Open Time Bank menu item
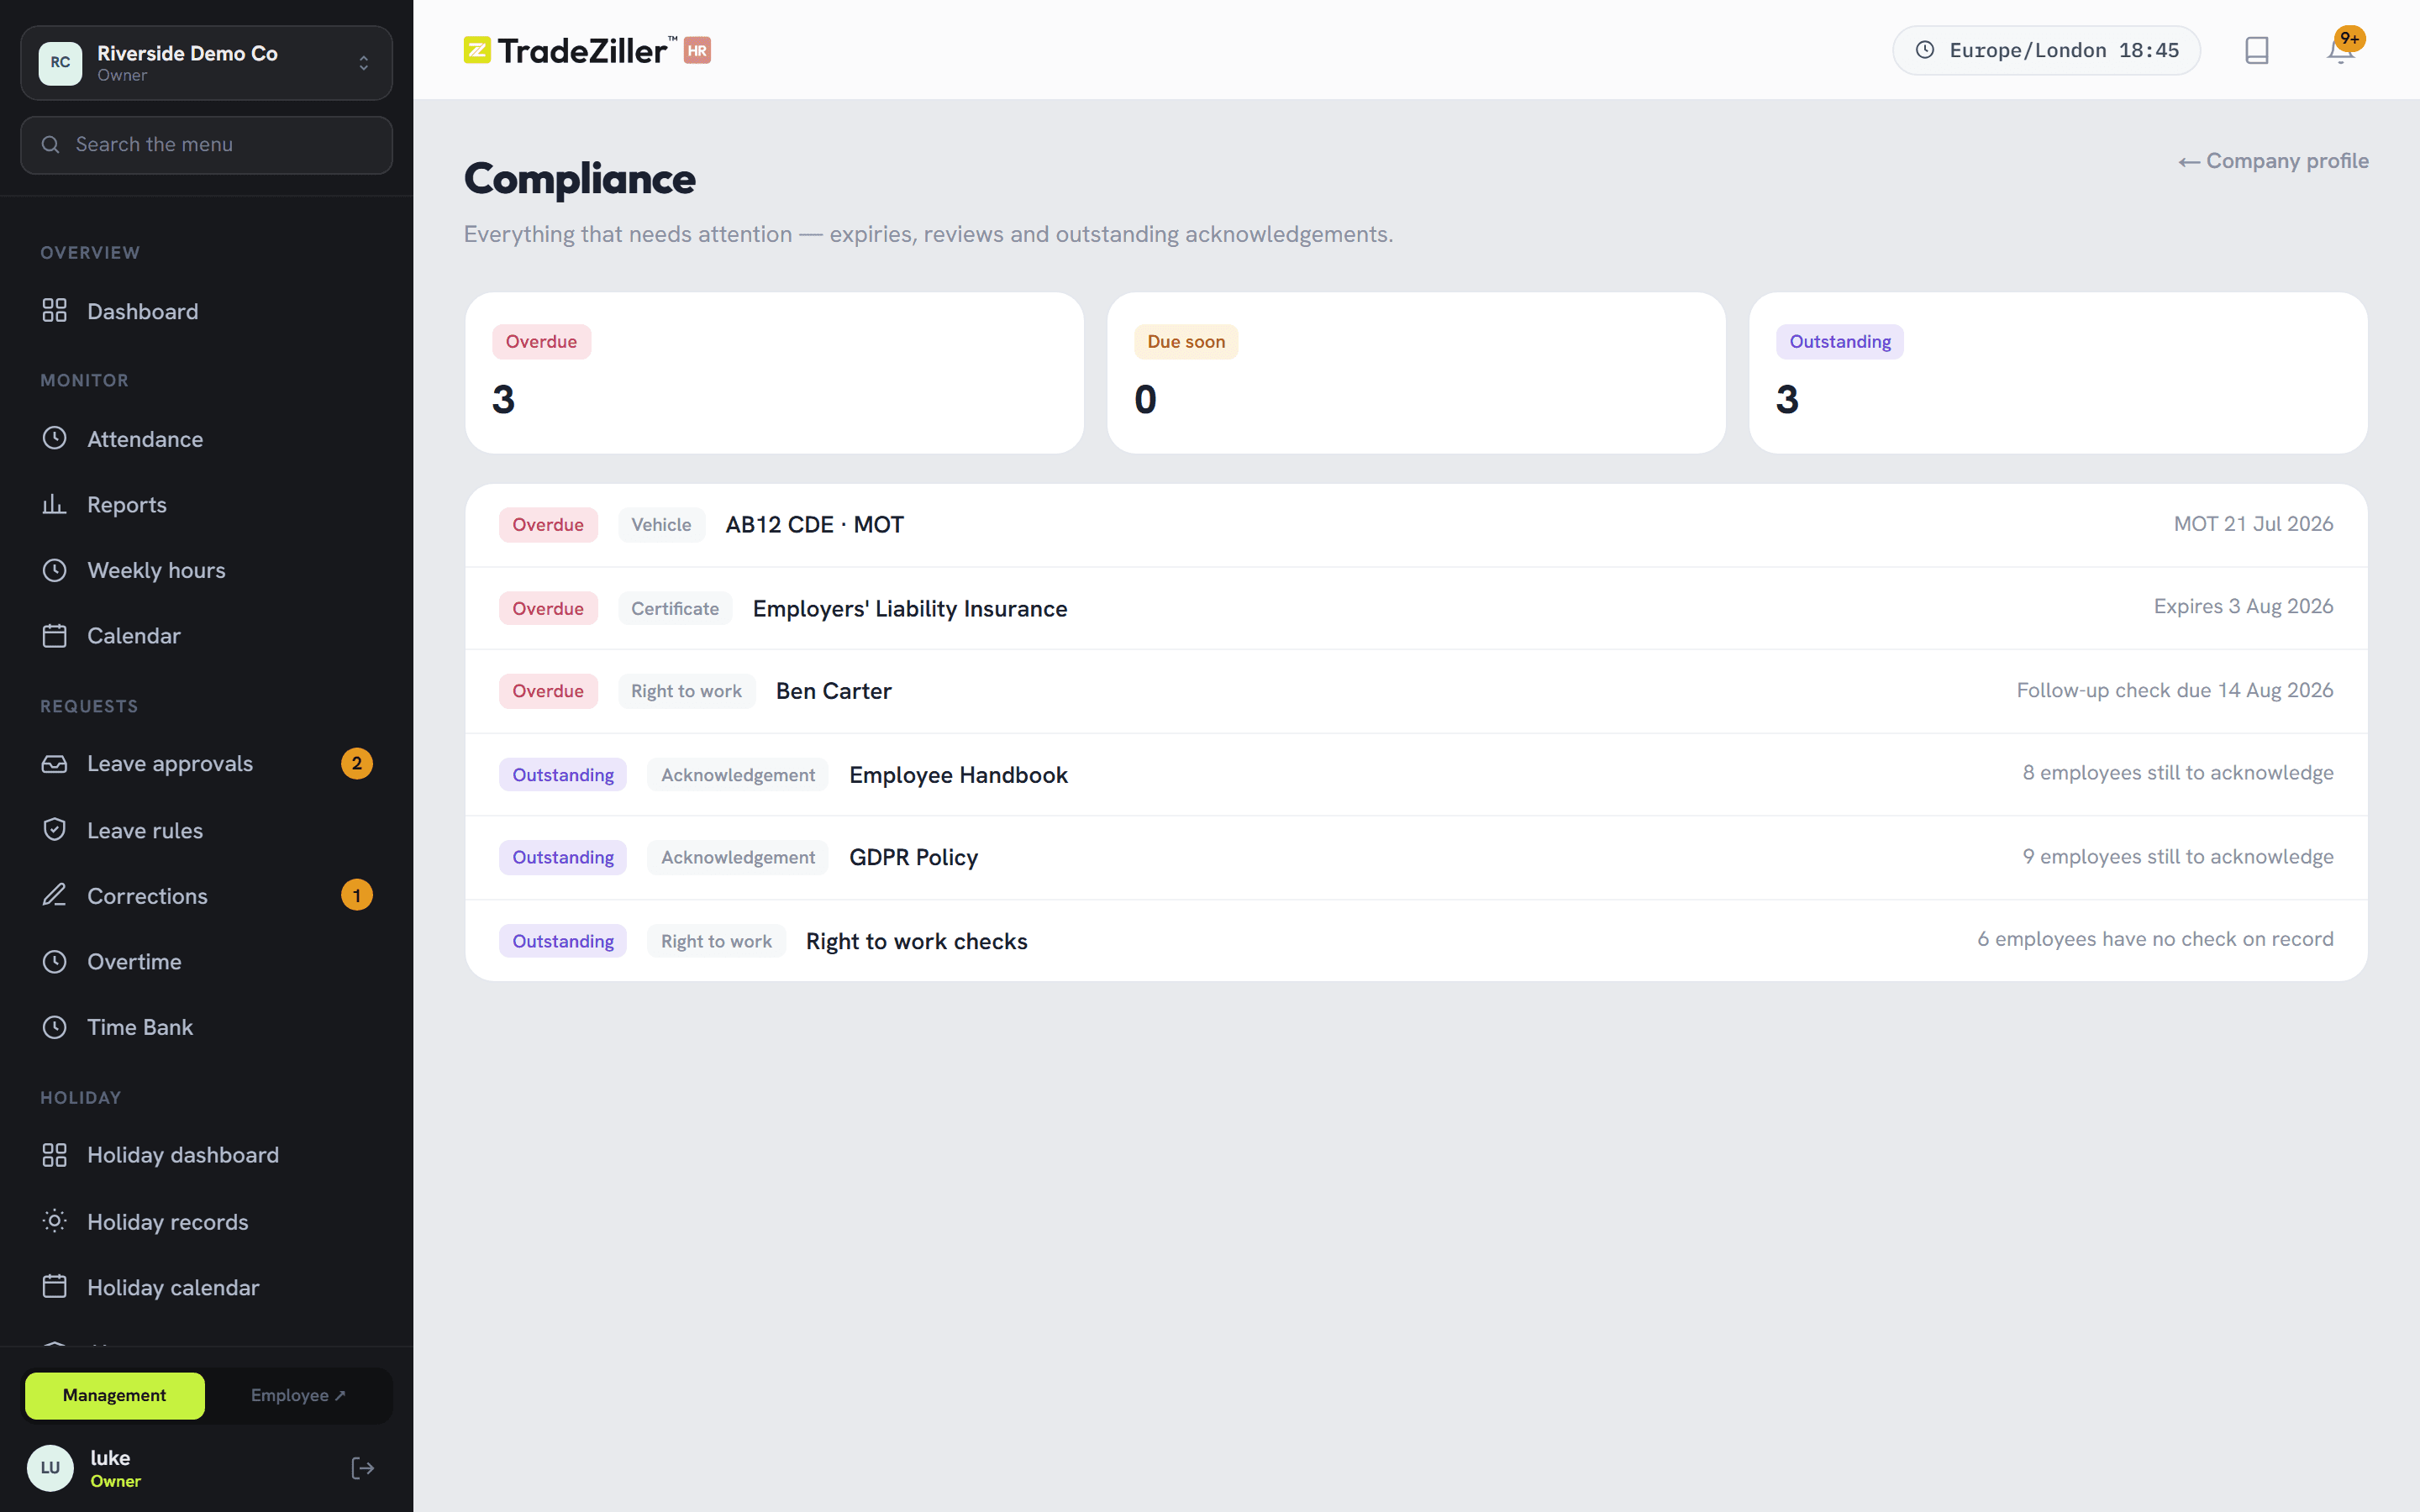2420x1512 pixels. (x=207, y=1027)
